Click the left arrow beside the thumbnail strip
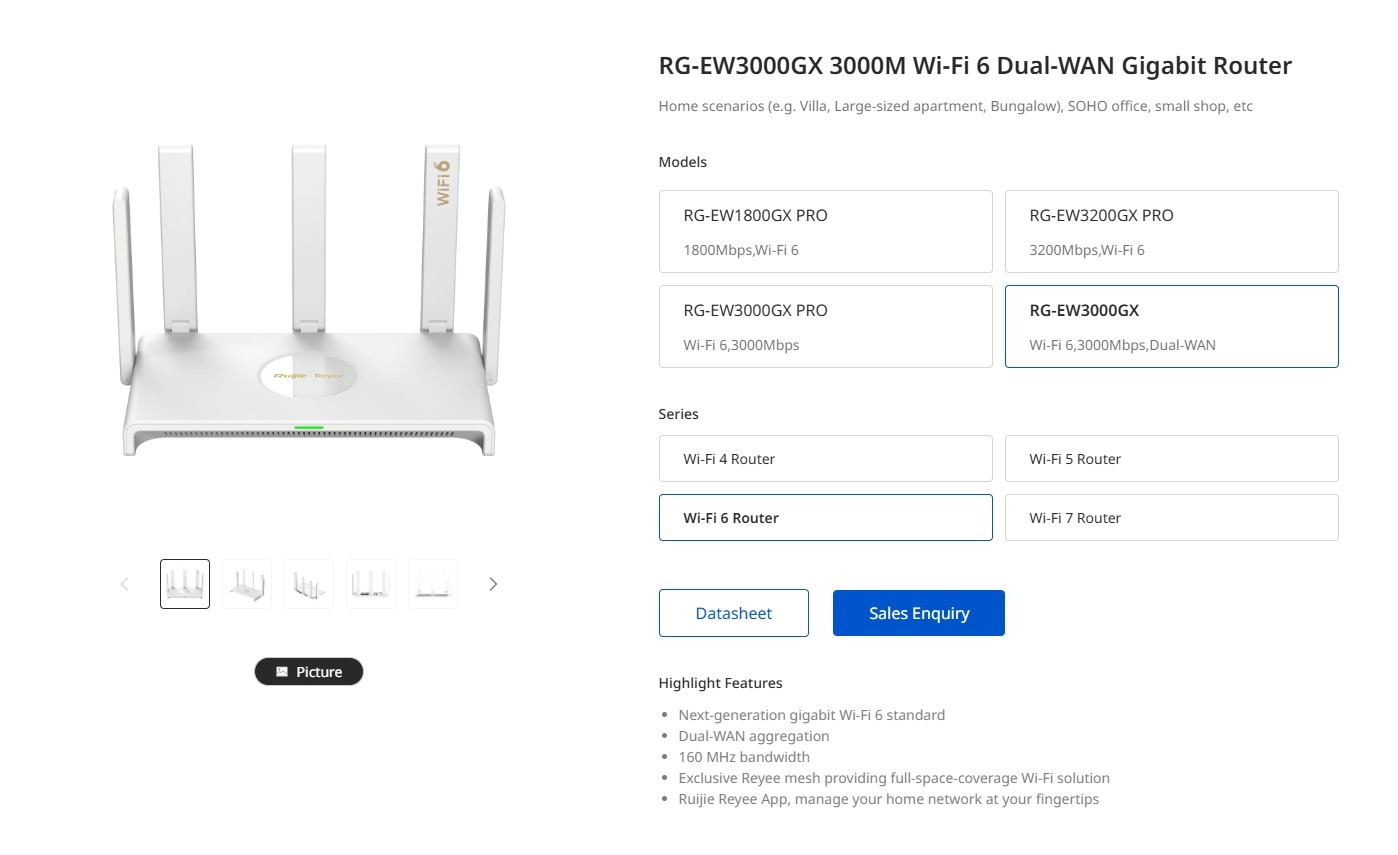The image size is (1398, 855). coord(124,583)
